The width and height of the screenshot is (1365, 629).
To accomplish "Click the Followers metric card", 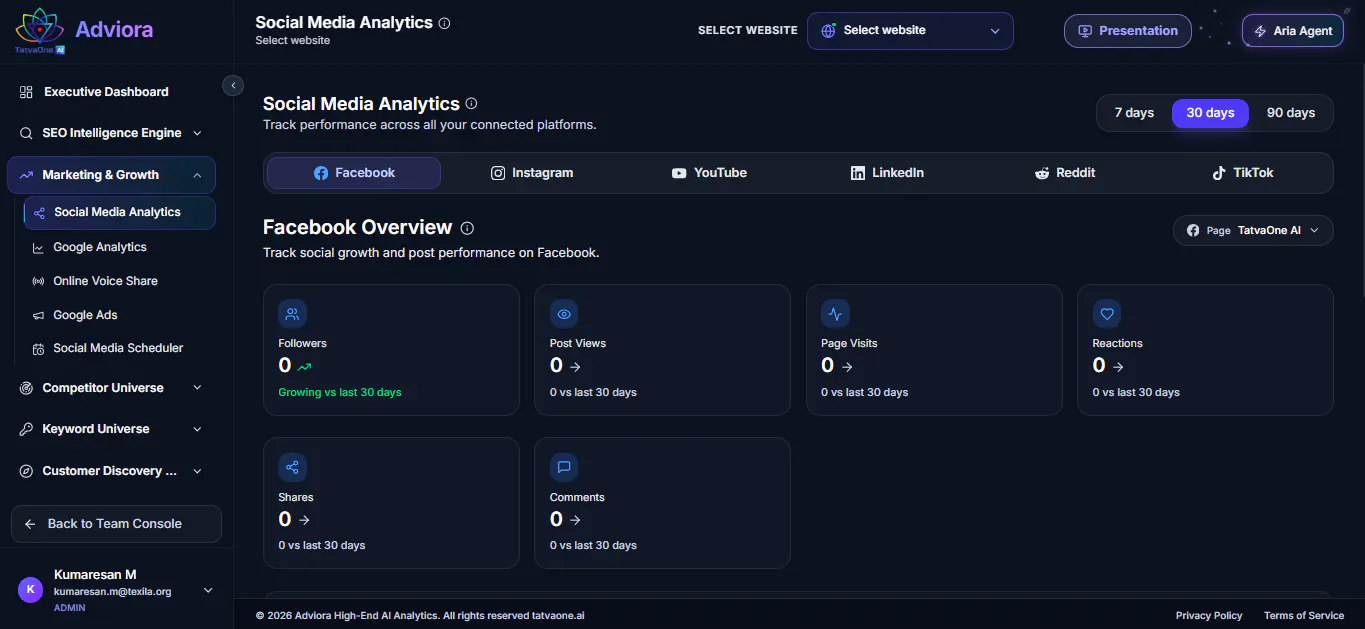I will coord(391,350).
